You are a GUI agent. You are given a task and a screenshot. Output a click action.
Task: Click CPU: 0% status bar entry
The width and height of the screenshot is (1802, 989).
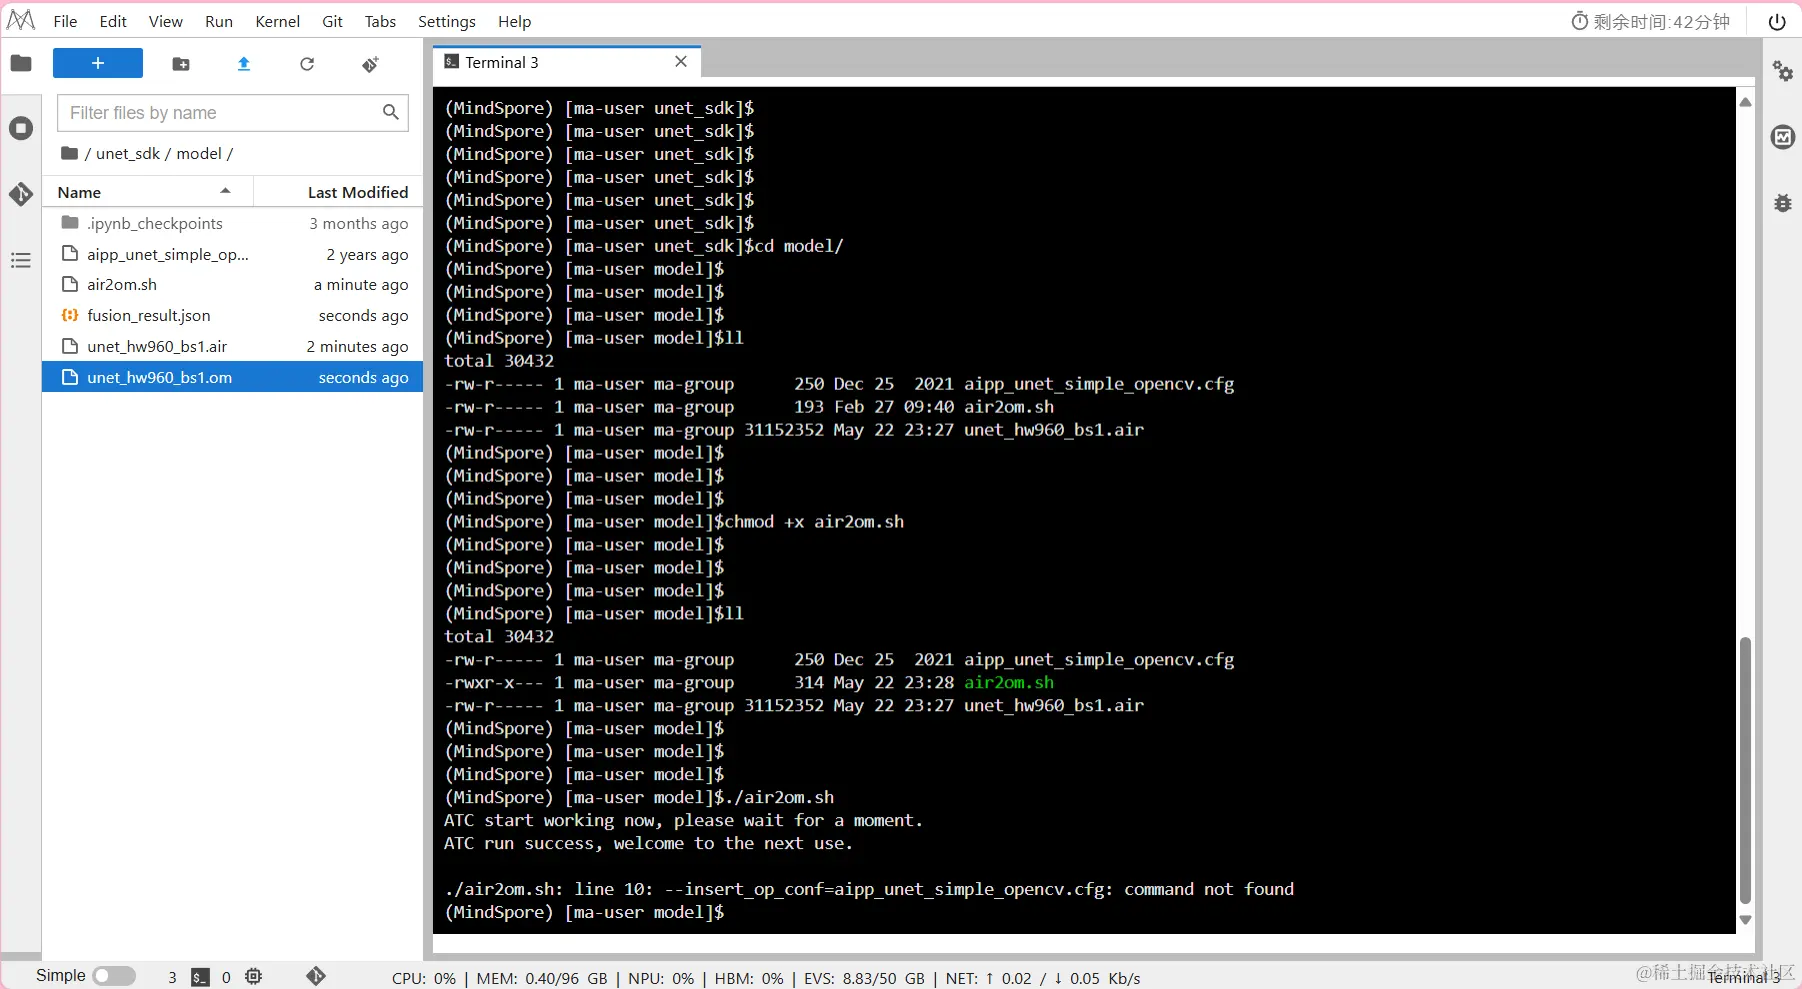[424, 978]
